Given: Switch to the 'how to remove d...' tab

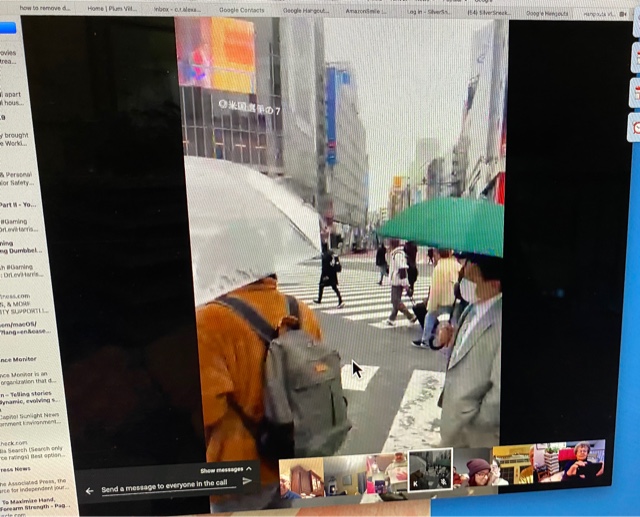Looking at the screenshot, I should pos(46,7).
